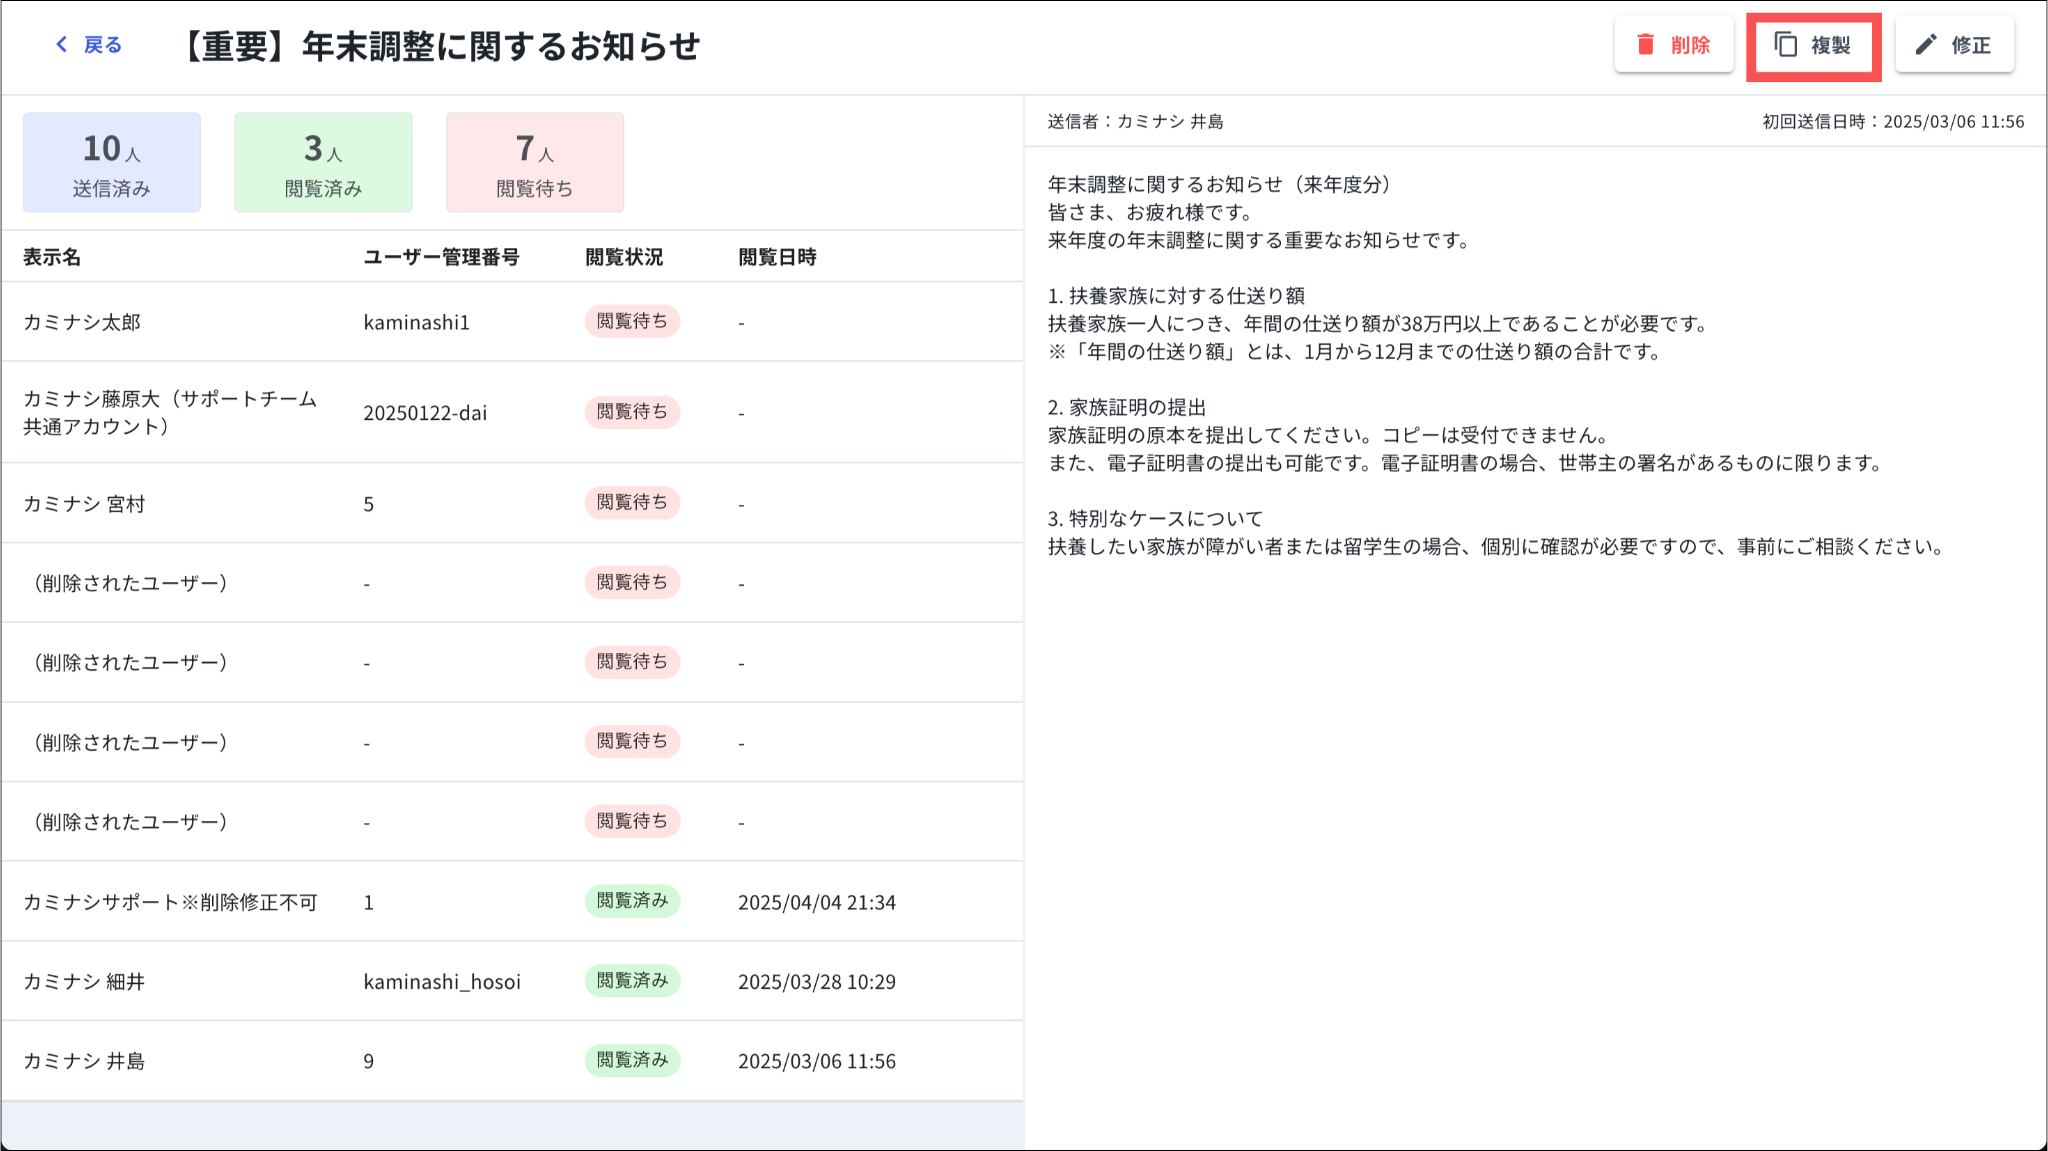2048x1151 pixels.
Task: Click the back chevron arrow icon
Action: click(x=62, y=45)
